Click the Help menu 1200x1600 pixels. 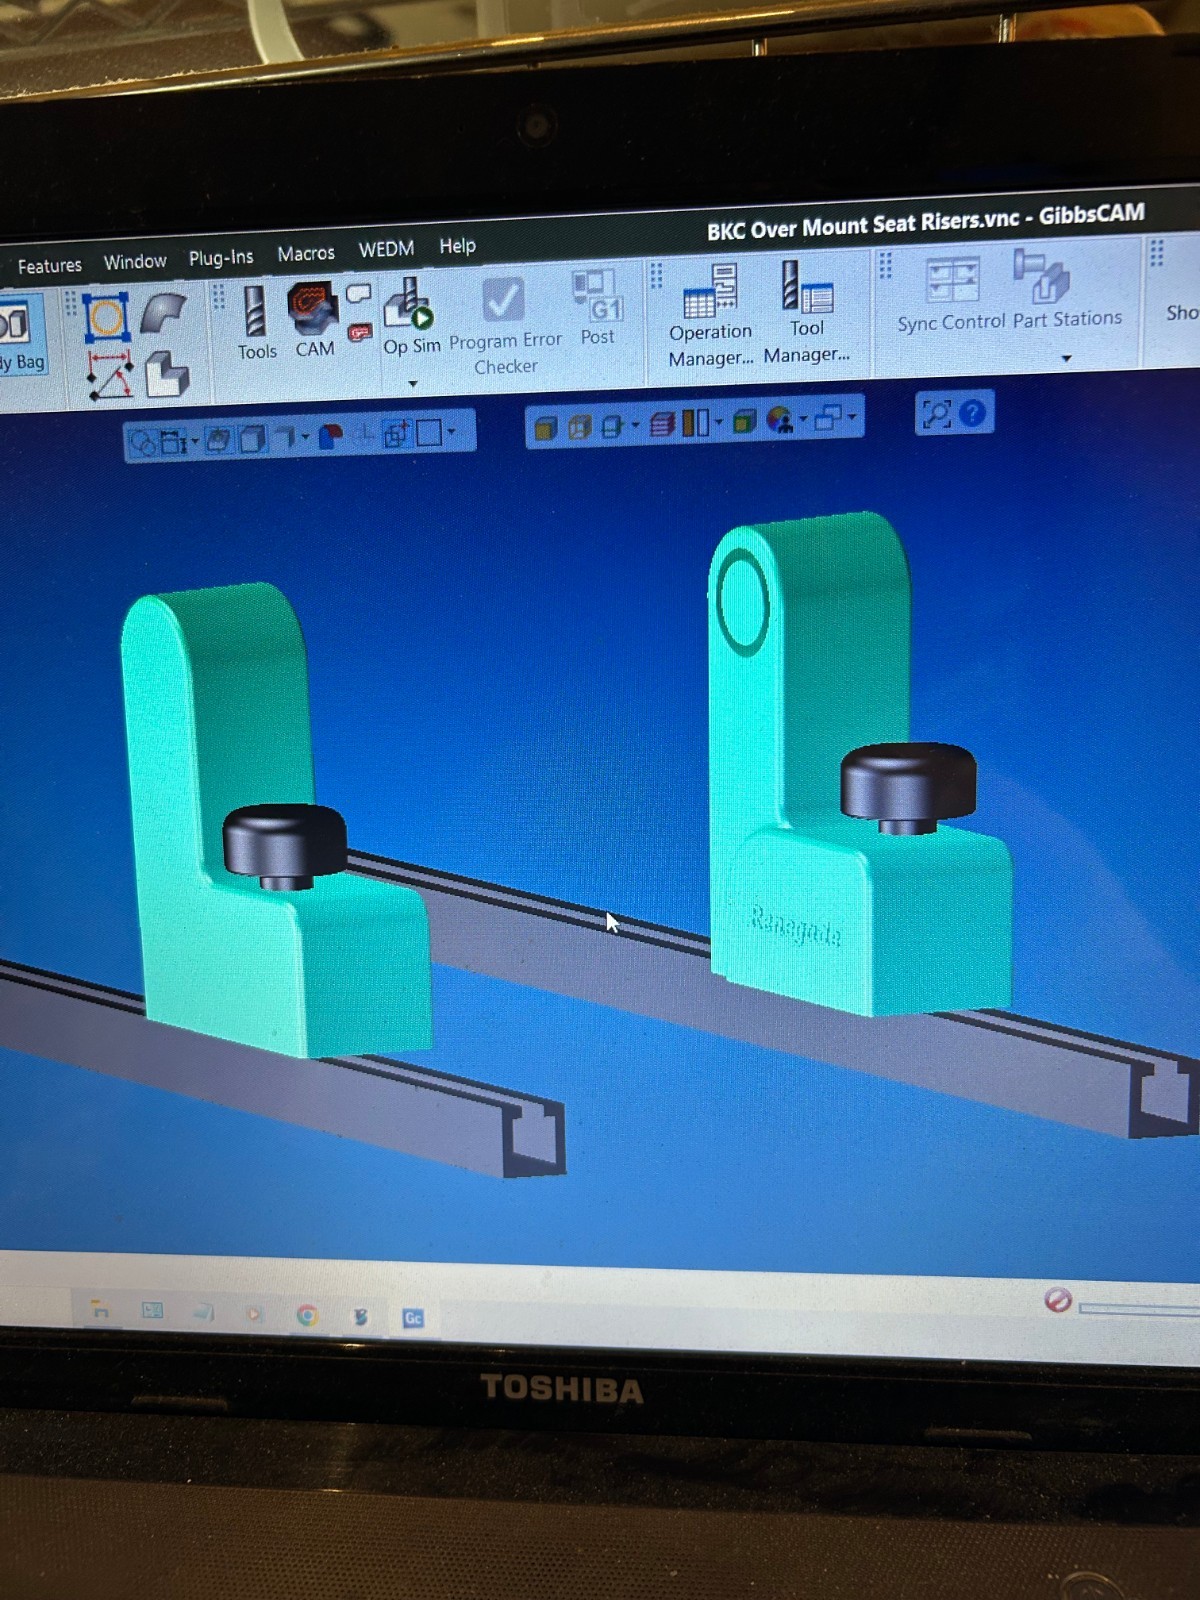[x=457, y=246]
